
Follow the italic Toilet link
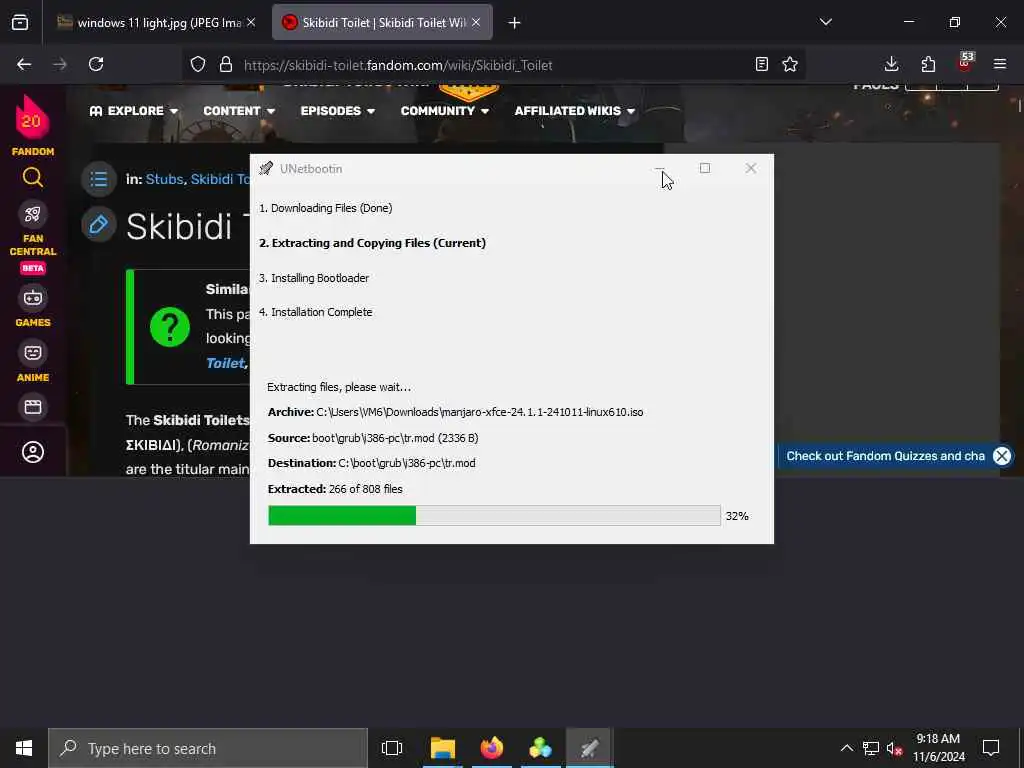225,363
